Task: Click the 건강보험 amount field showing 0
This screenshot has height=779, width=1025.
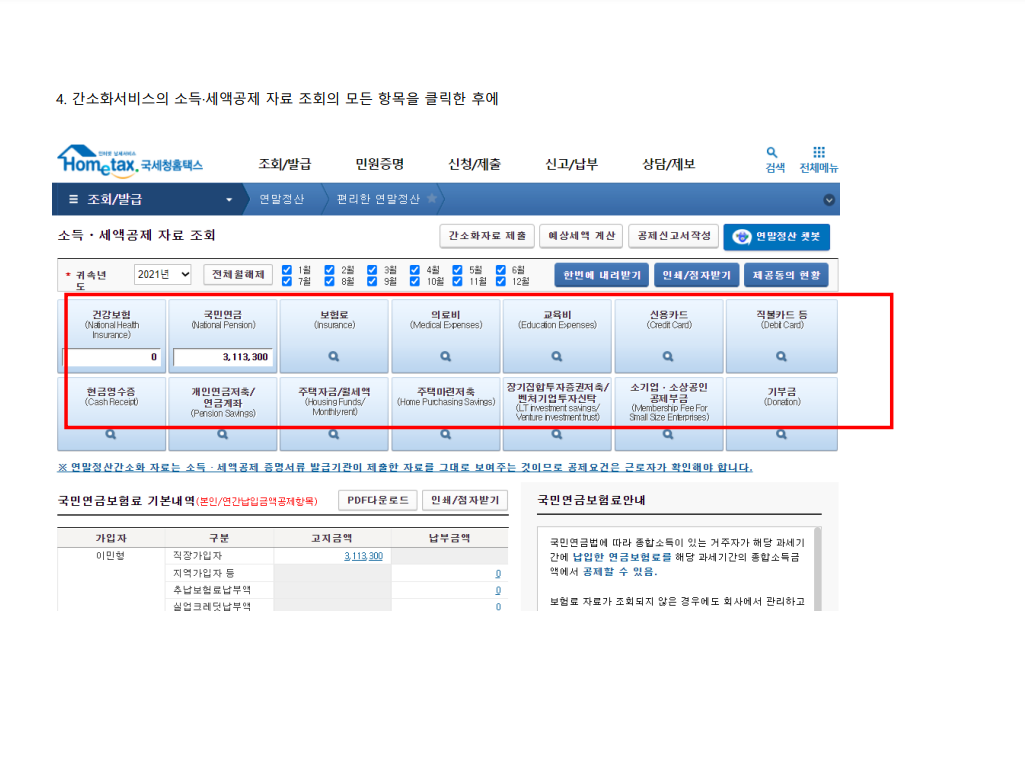Action: 111,357
